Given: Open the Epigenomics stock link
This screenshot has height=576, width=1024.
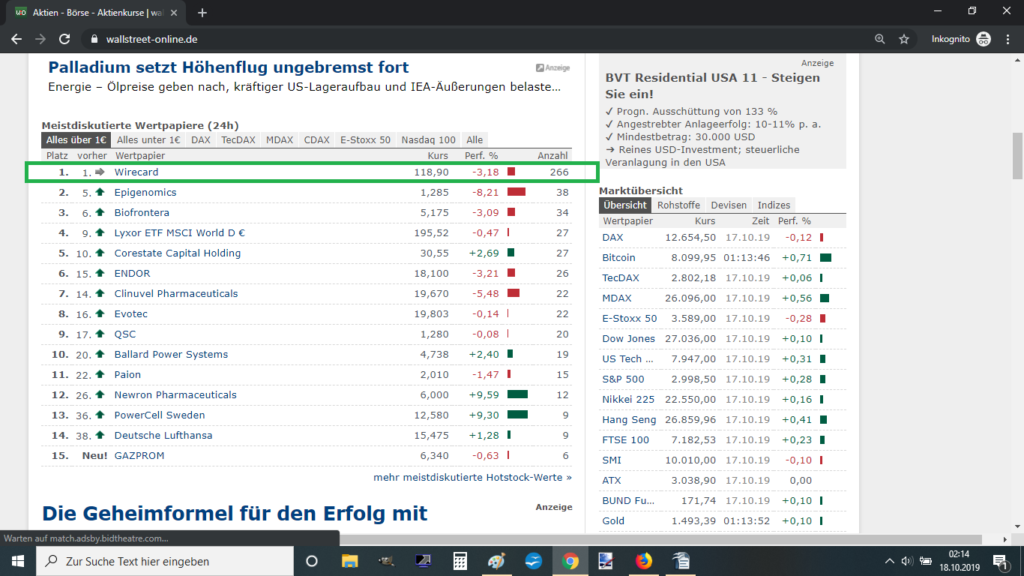Looking at the screenshot, I should (x=145, y=193).
